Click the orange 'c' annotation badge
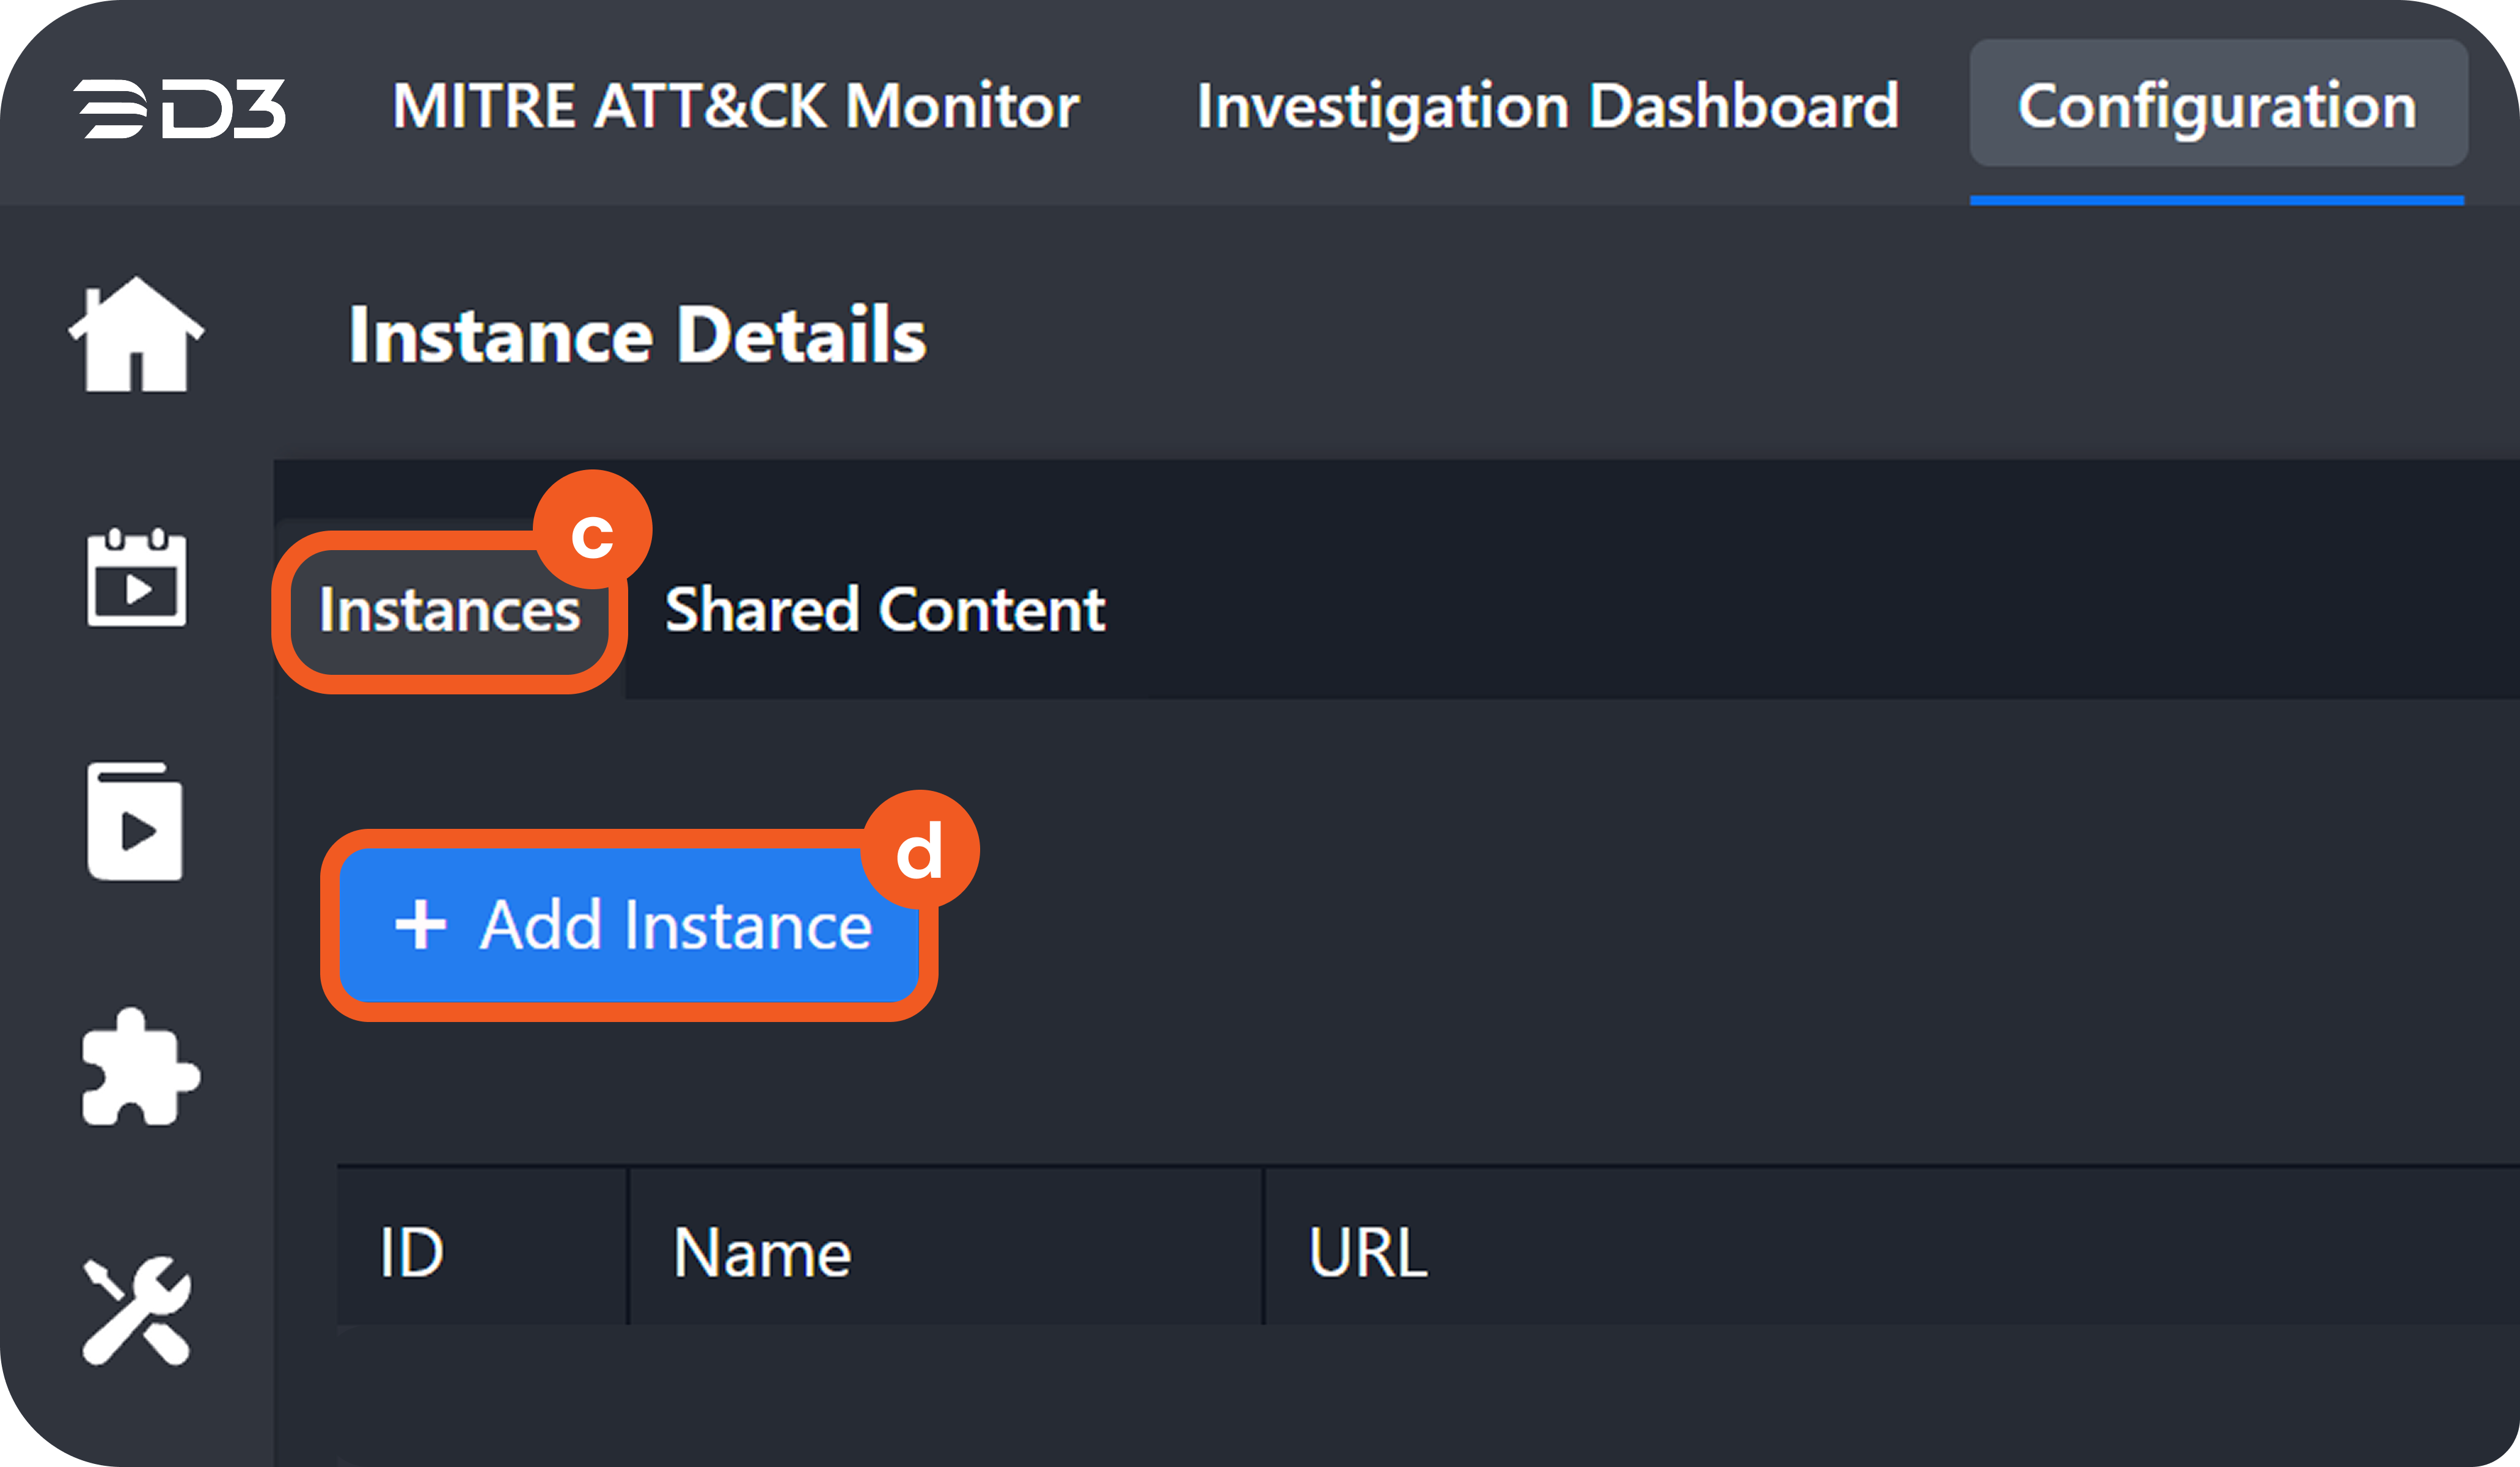2520x1467 pixels. [x=592, y=531]
